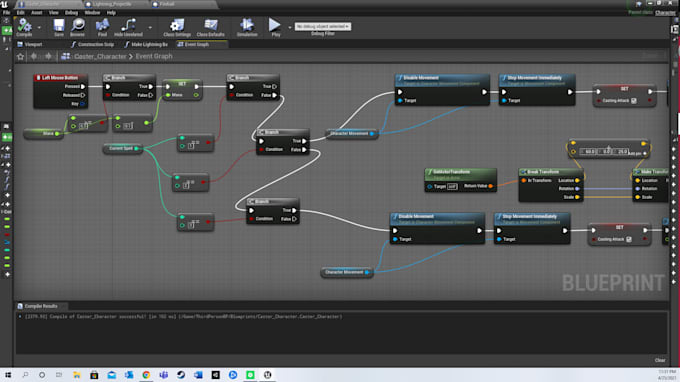This screenshot has height=382, width=680.
Task: Click the Event Graph breadcrumb
Action: [154, 56]
